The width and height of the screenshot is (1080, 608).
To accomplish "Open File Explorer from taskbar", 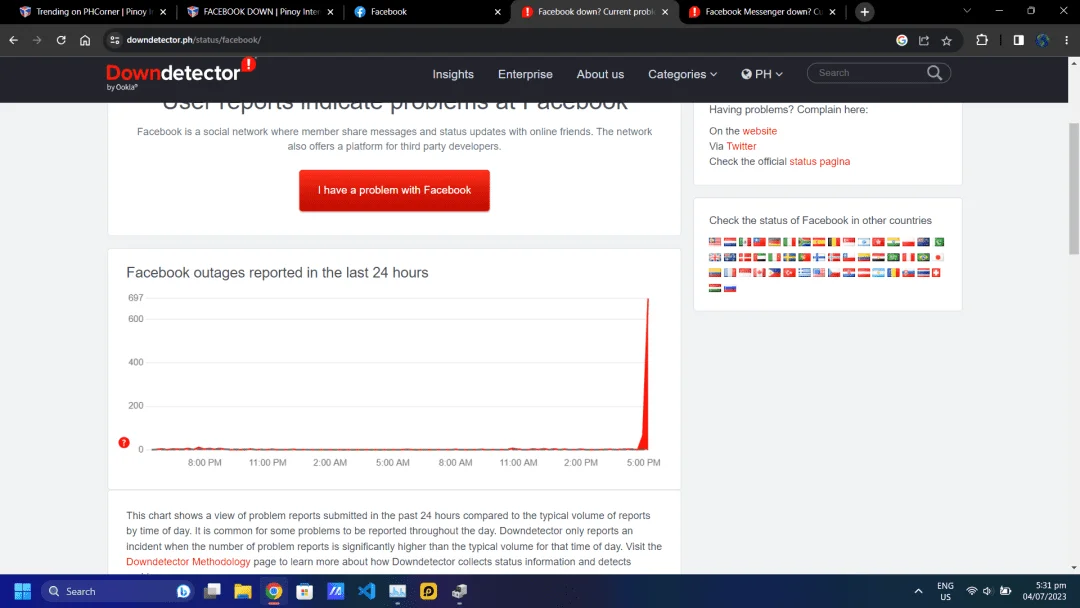I will 242,591.
